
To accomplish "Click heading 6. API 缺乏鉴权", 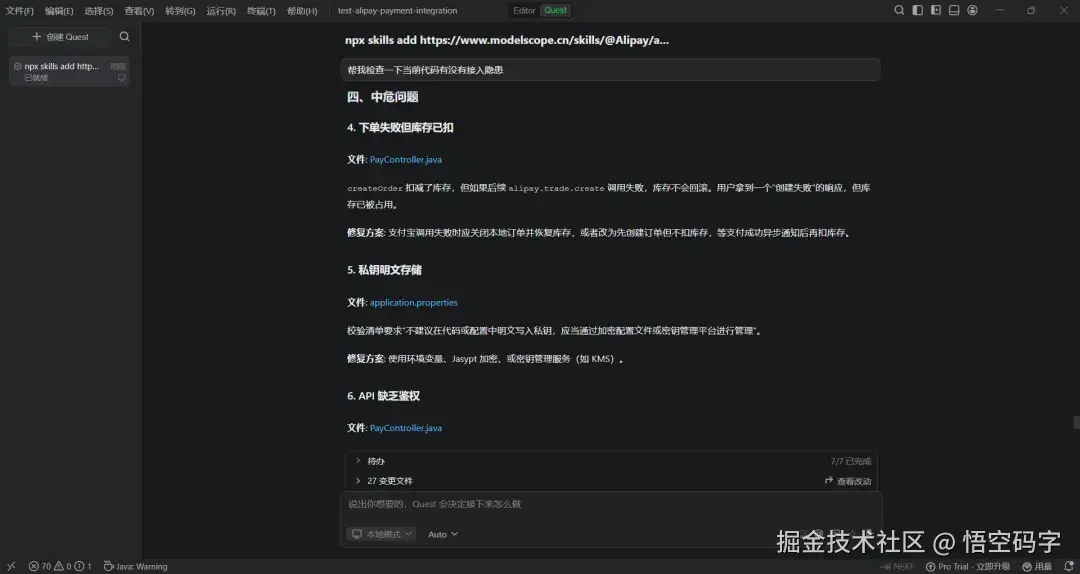I will (383, 396).
